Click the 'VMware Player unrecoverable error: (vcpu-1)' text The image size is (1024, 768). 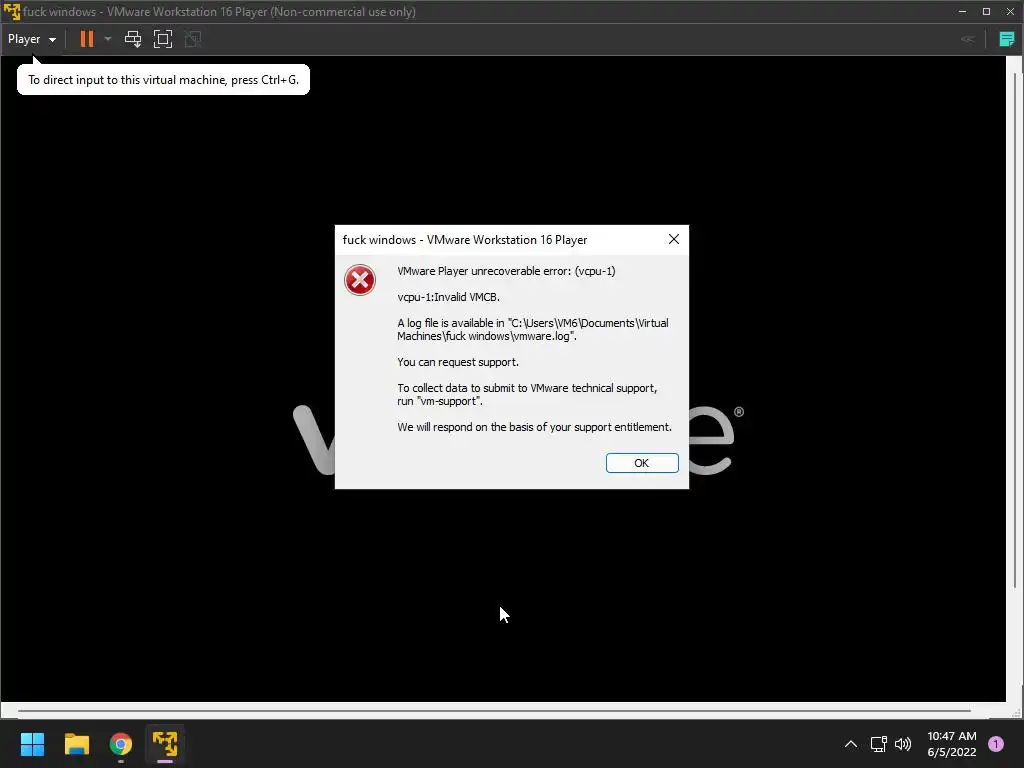506,271
